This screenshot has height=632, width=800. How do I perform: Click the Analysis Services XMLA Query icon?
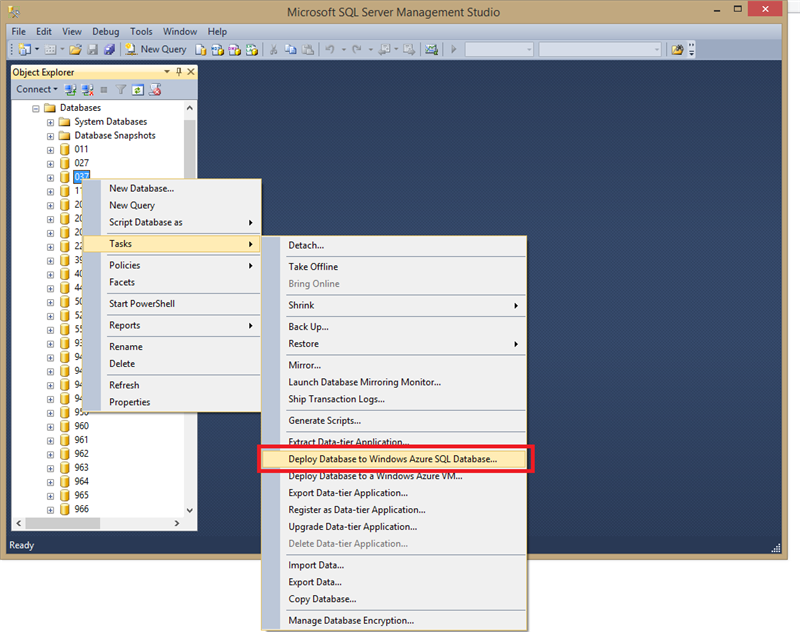coord(252,49)
